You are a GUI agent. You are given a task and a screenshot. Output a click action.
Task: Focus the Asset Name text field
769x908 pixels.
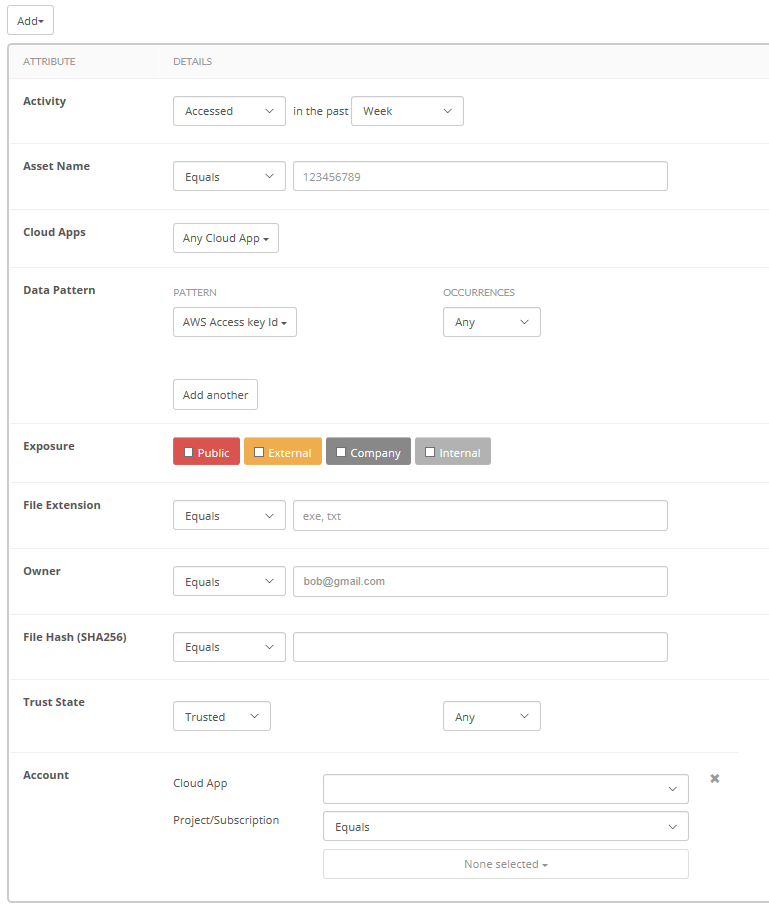480,177
